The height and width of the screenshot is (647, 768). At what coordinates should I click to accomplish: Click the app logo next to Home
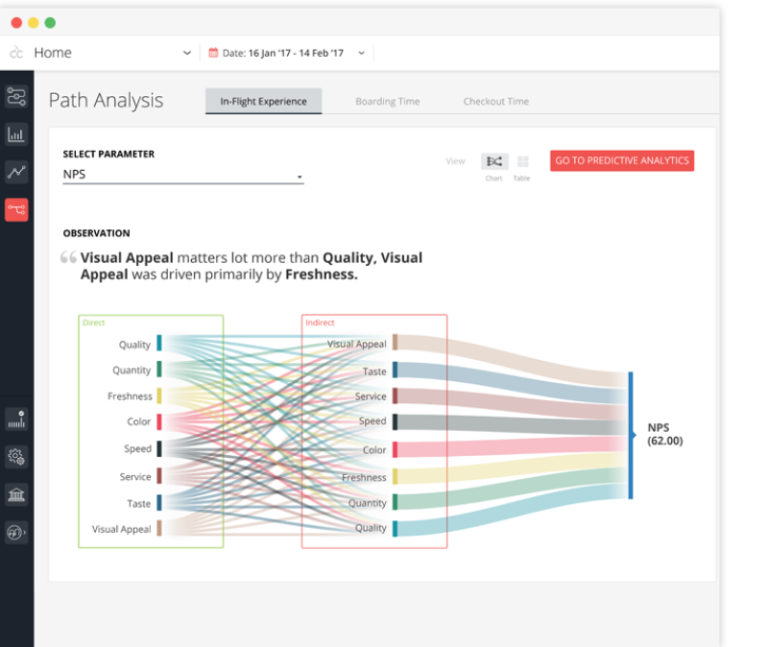[16, 53]
